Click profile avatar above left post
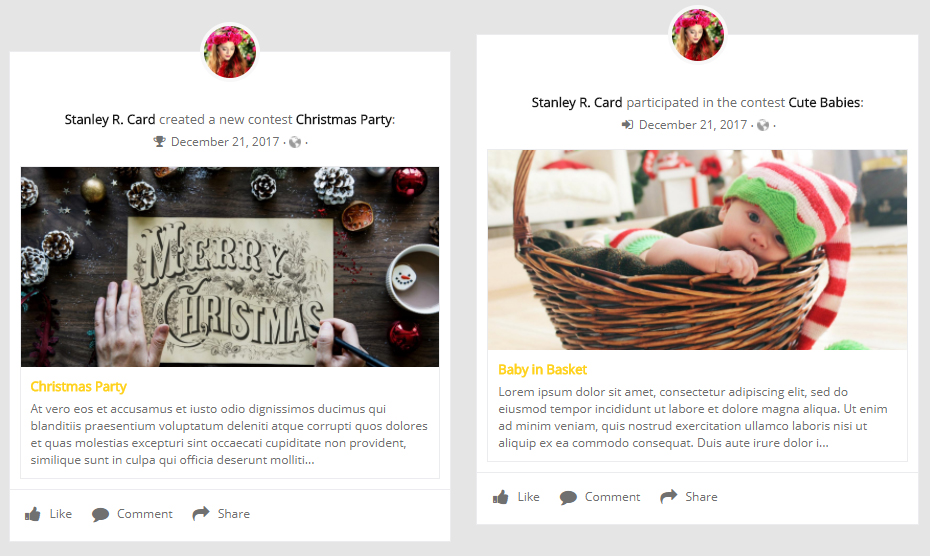Screen dimensions: 930x556 [x=230, y=52]
